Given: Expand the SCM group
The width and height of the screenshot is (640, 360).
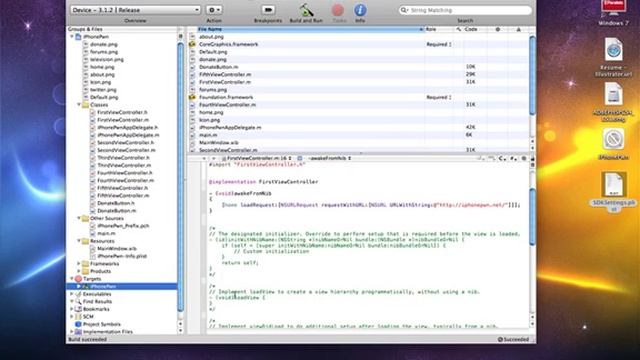Looking at the screenshot, I should tap(72, 317).
